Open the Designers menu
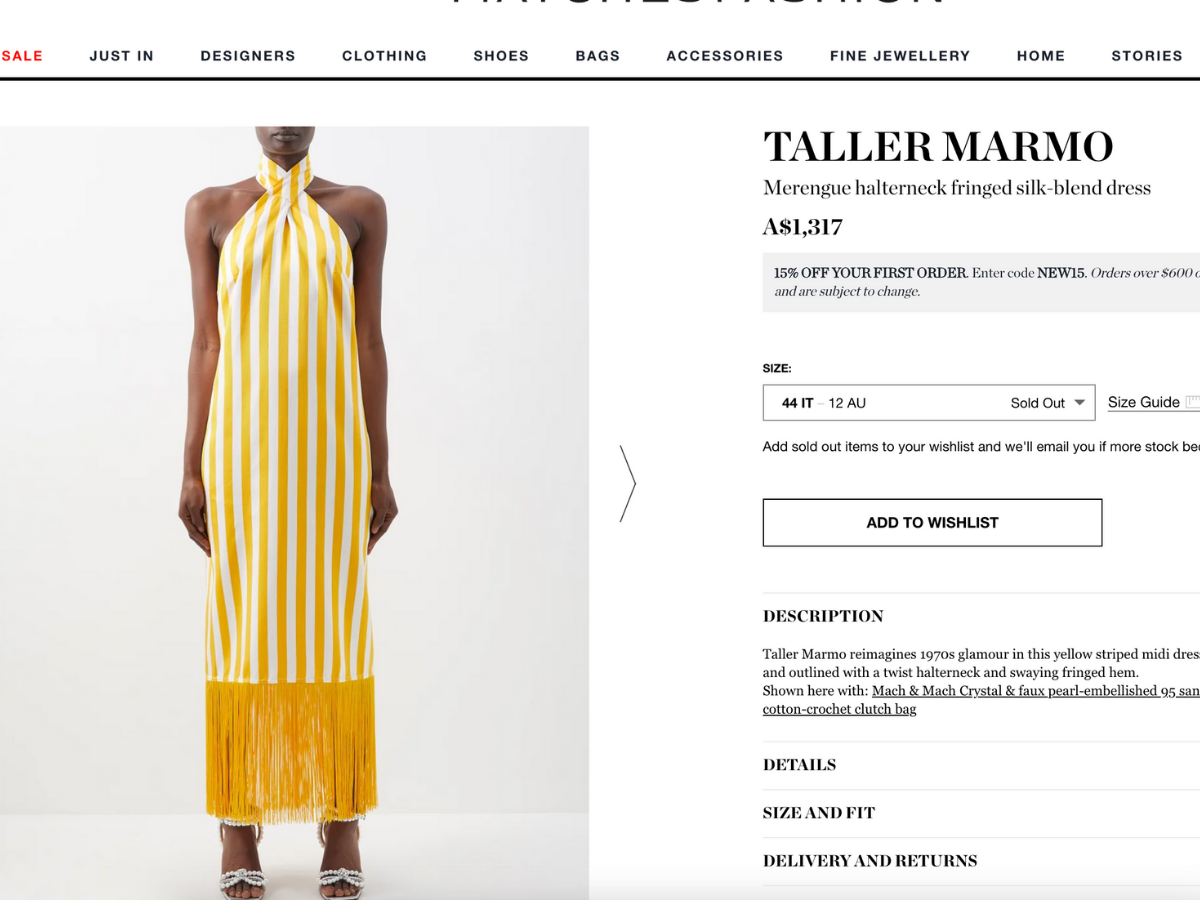This screenshot has width=1200, height=900. click(x=248, y=56)
